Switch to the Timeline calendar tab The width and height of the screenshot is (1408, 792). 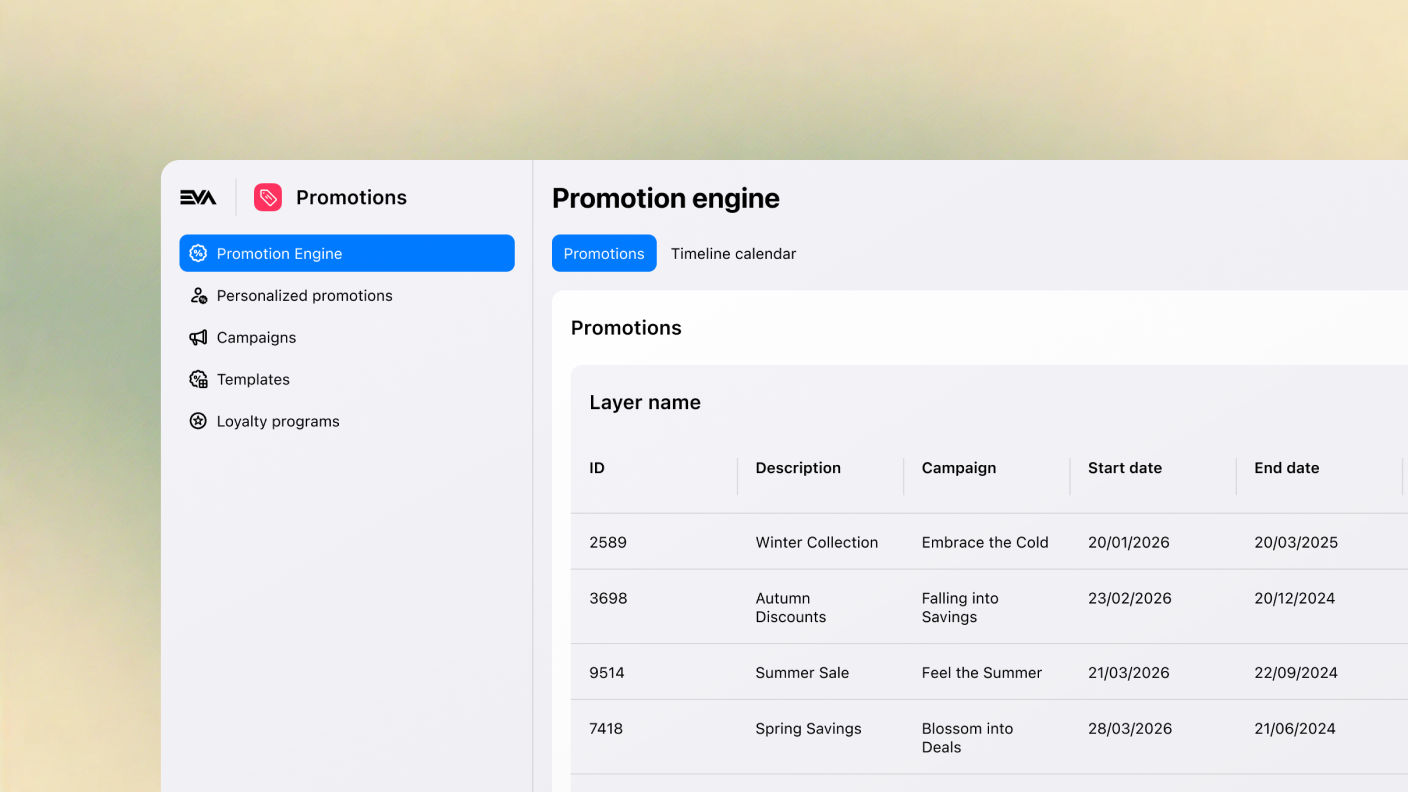pyautogui.click(x=733, y=253)
